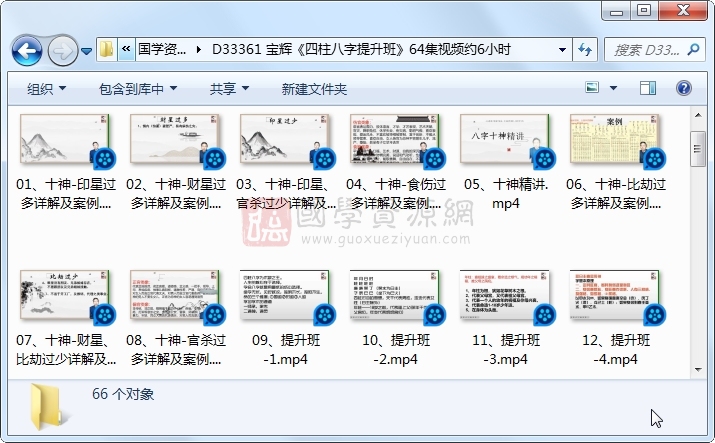Open the view options dropdown arrow
The height and width of the screenshot is (443, 715).
click(613, 88)
